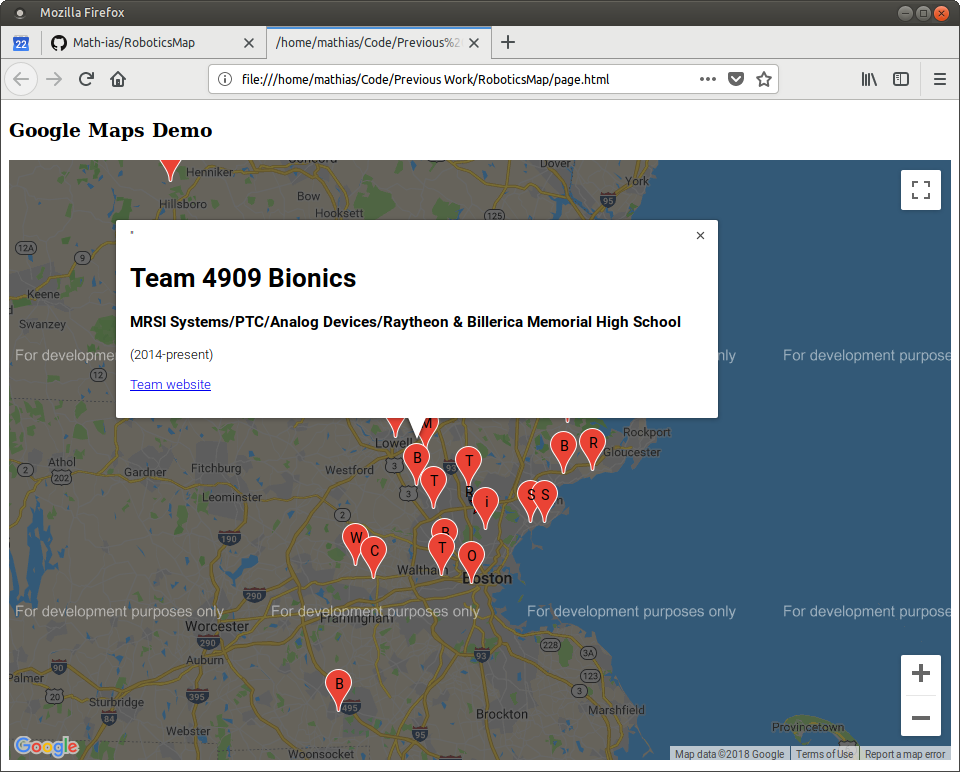The image size is (960, 772).
Task: Reload the current page
Action: click(x=86, y=79)
